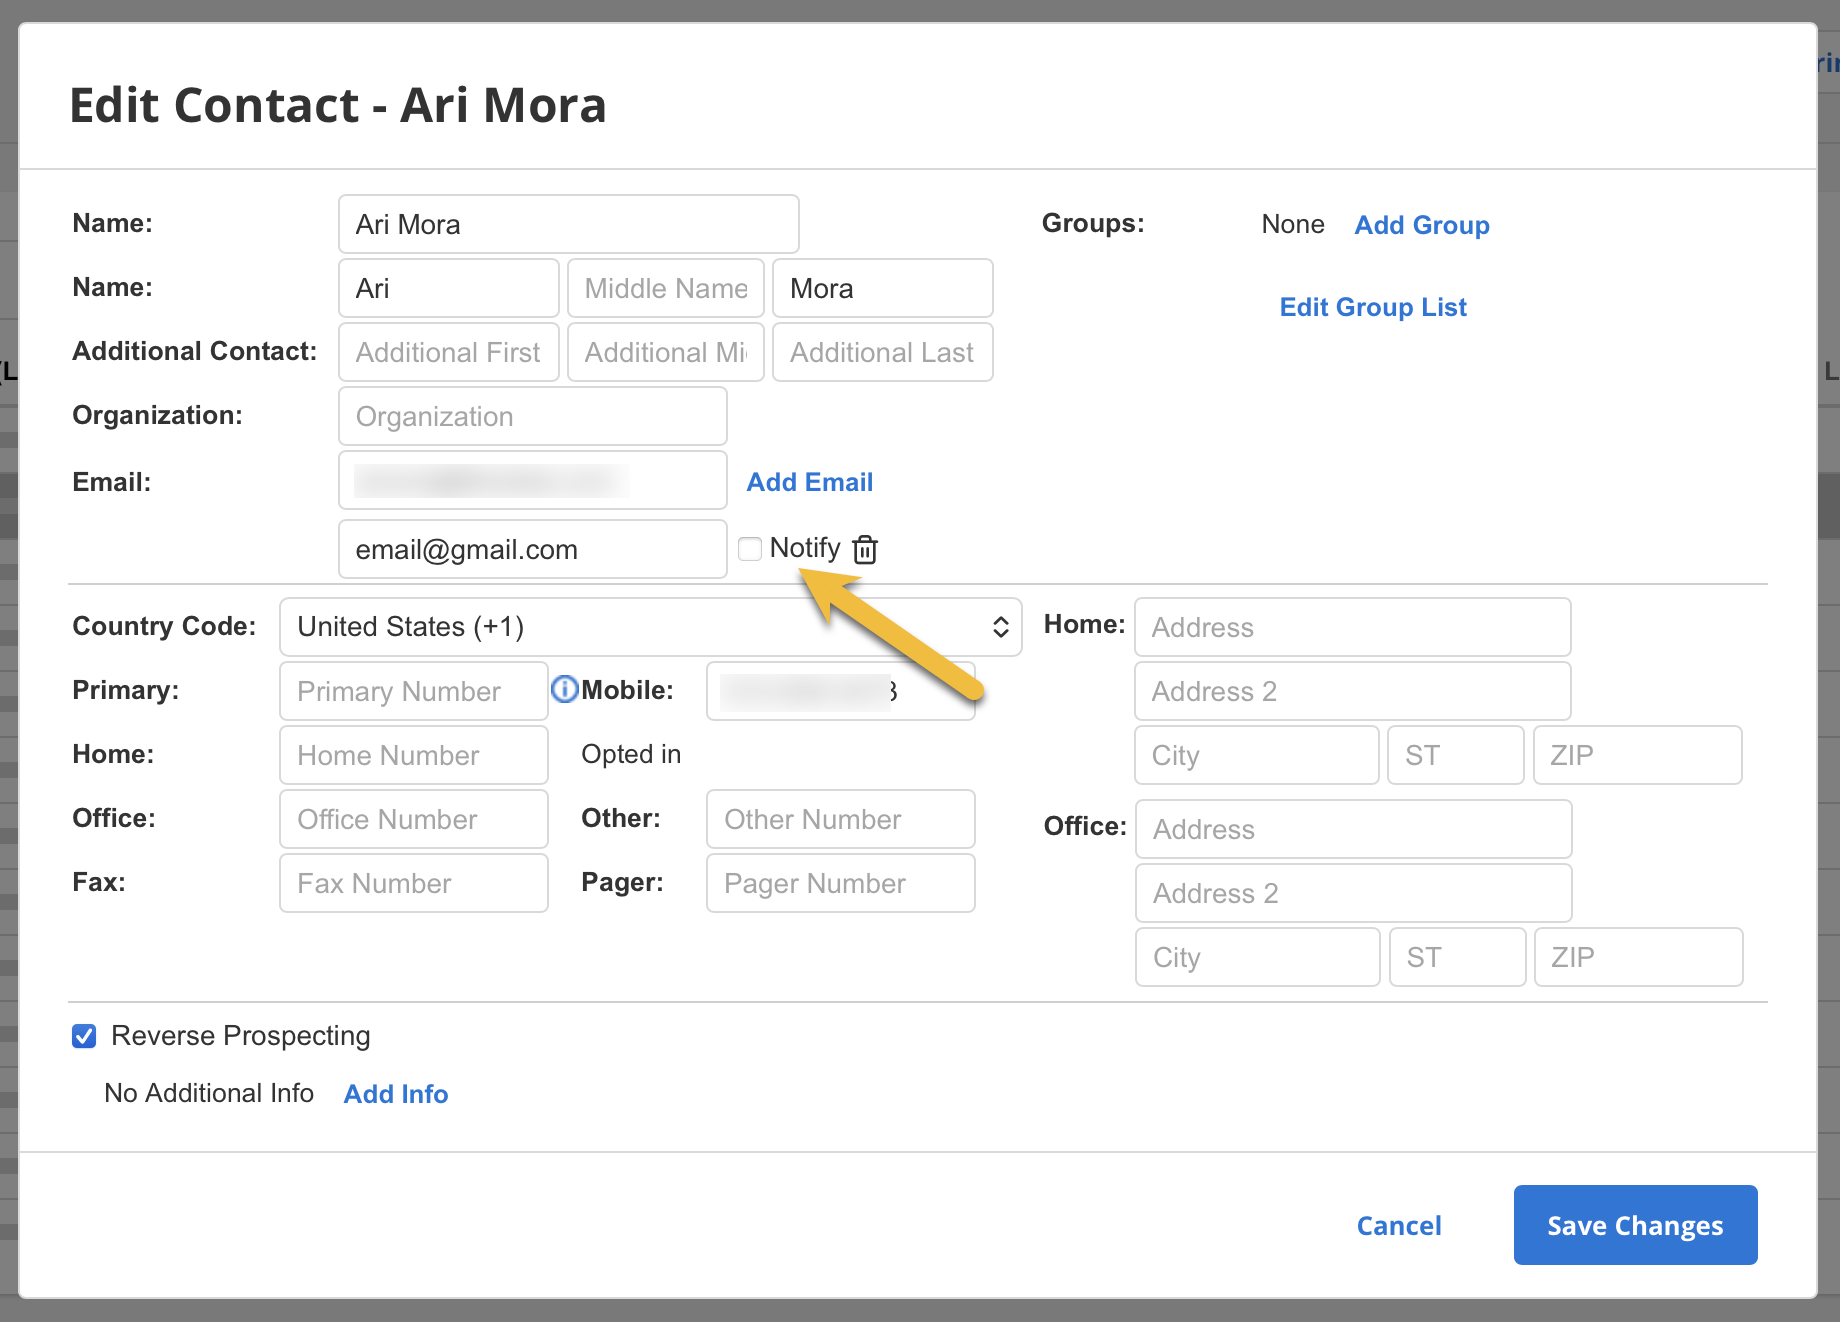This screenshot has height=1322, width=1840.
Task: Click the Home ZIP field
Action: (1638, 755)
